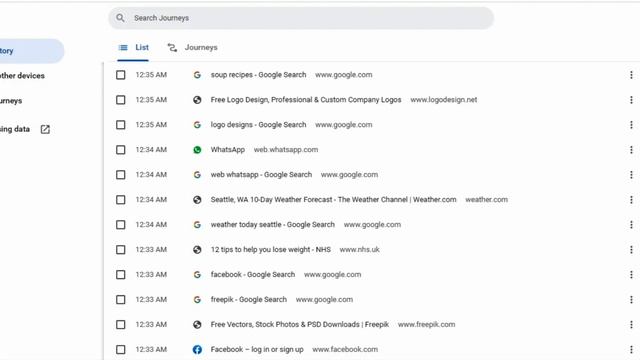Open logo designs - Google Search link
640x360 pixels.
(258, 125)
